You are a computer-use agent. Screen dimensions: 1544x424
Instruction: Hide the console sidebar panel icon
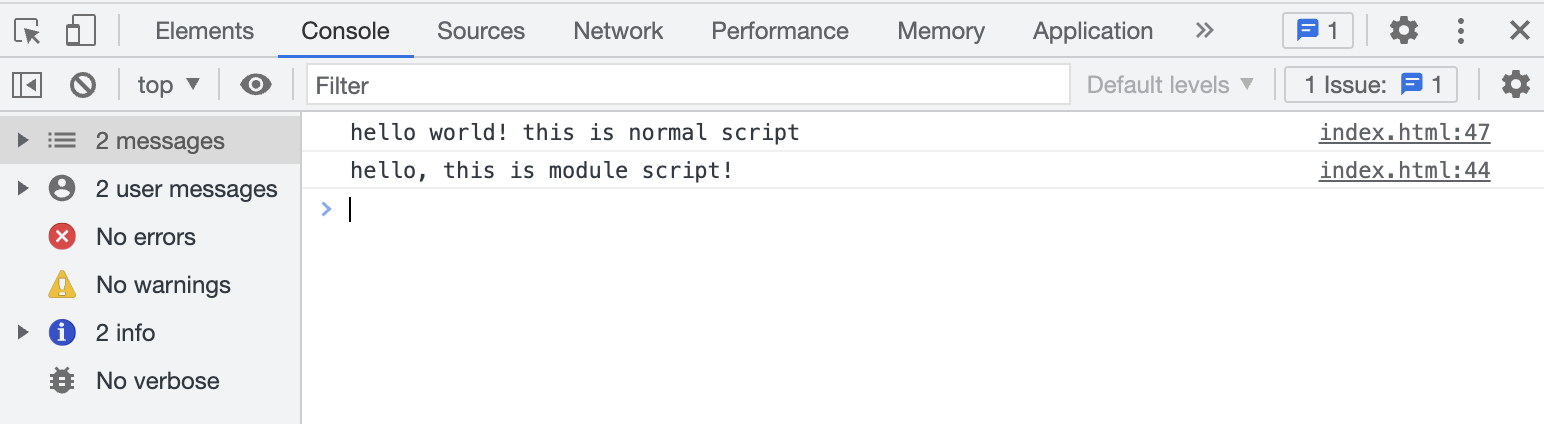coord(28,85)
